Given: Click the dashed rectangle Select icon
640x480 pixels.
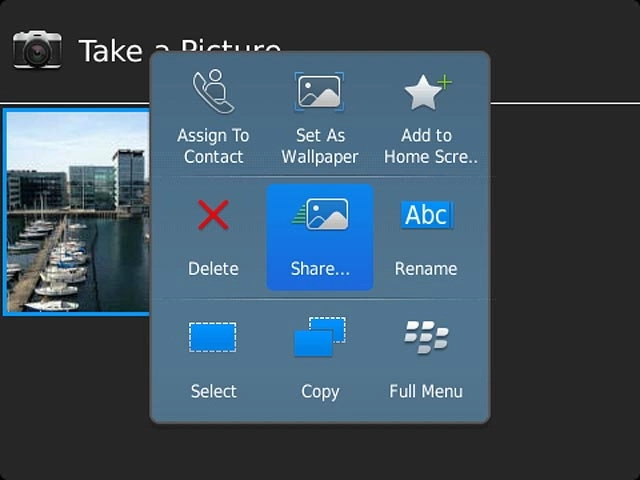Looking at the screenshot, I should [213, 338].
